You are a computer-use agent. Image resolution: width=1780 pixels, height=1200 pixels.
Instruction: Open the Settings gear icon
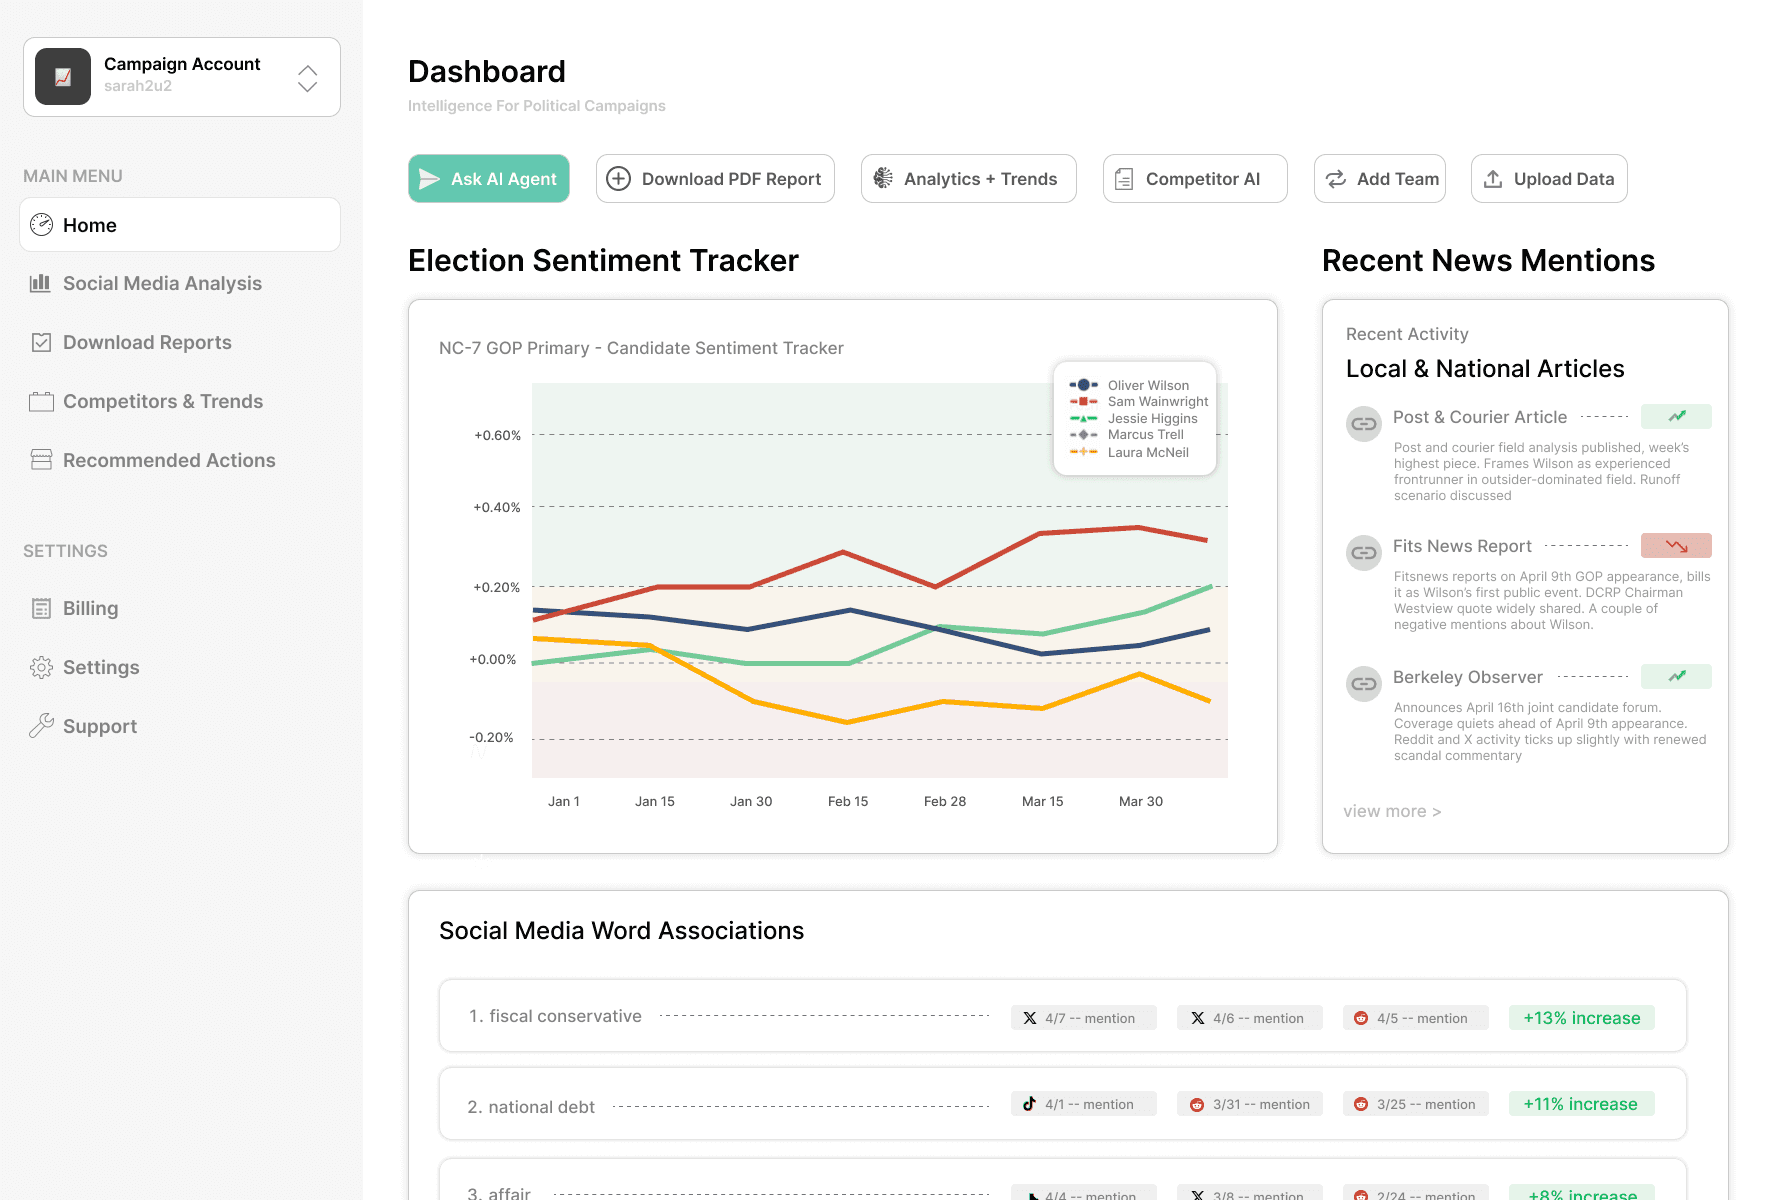(x=41, y=667)
